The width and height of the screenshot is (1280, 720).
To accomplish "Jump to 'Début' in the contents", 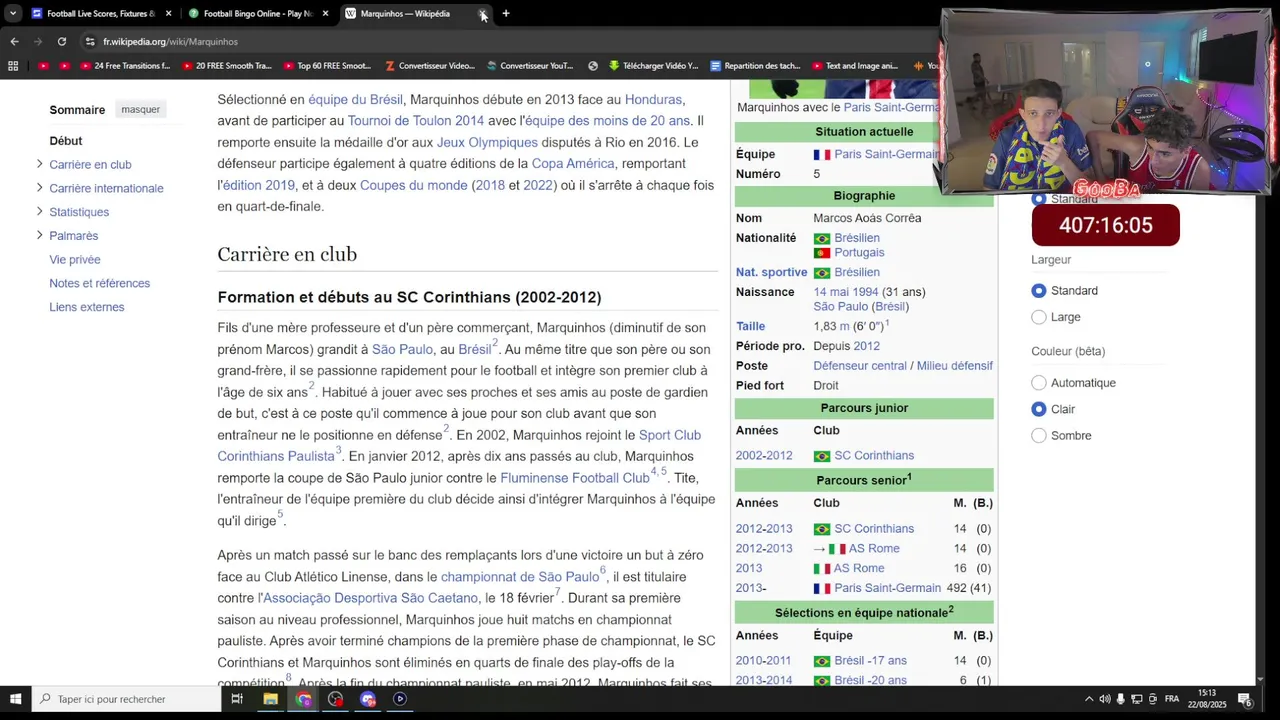I will pos(66,141).
